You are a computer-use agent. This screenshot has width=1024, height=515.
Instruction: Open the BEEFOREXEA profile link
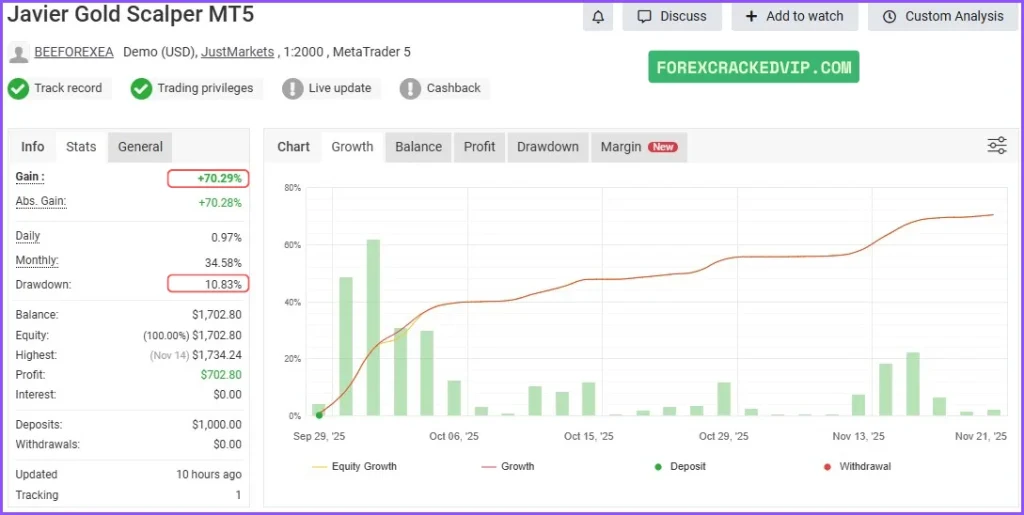74,52
